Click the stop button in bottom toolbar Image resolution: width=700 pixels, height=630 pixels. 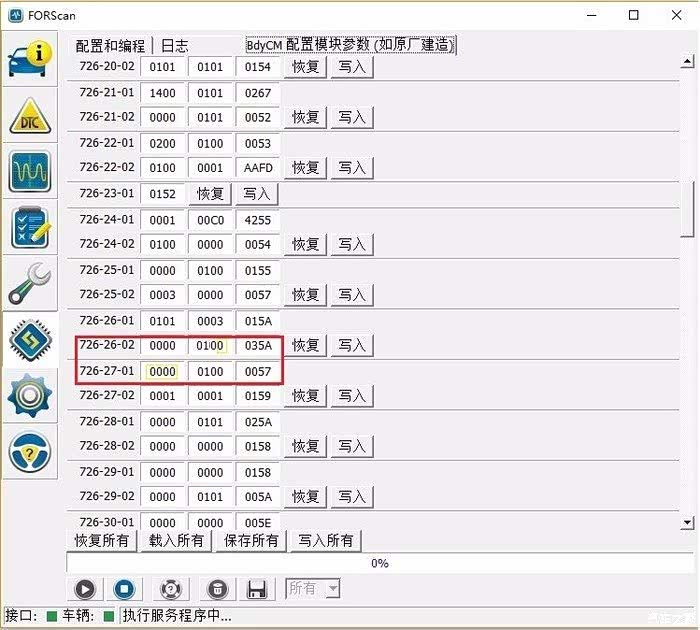pyautogui.click(x=124, y=589)
